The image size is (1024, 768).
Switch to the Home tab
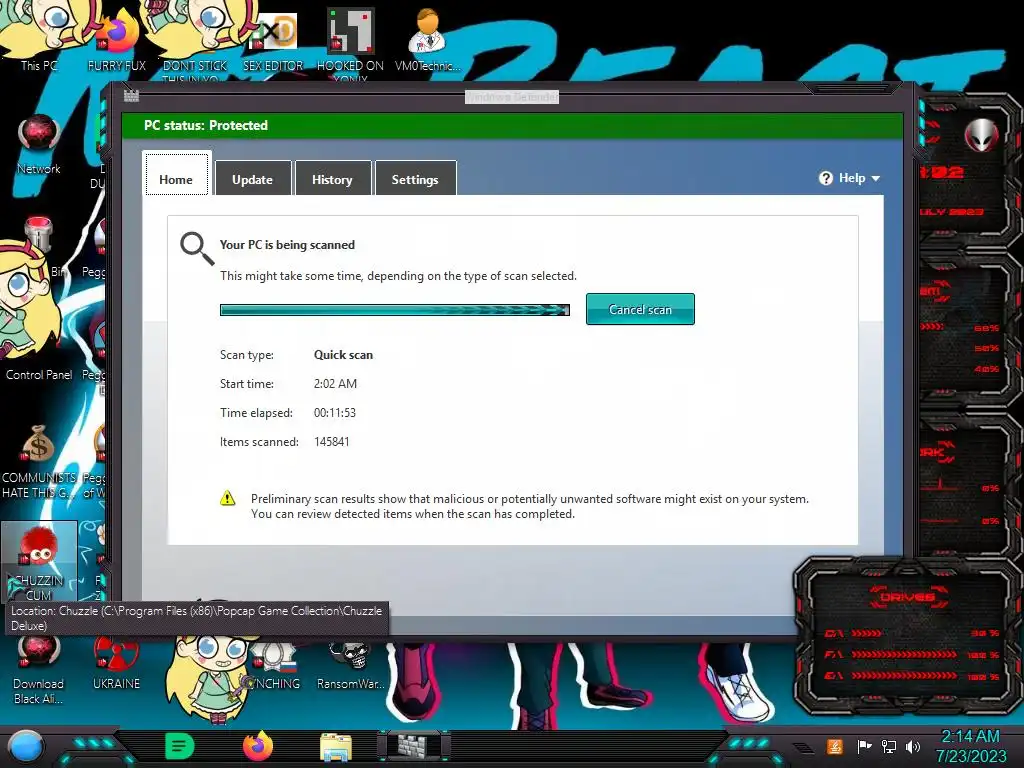(176, 174)
